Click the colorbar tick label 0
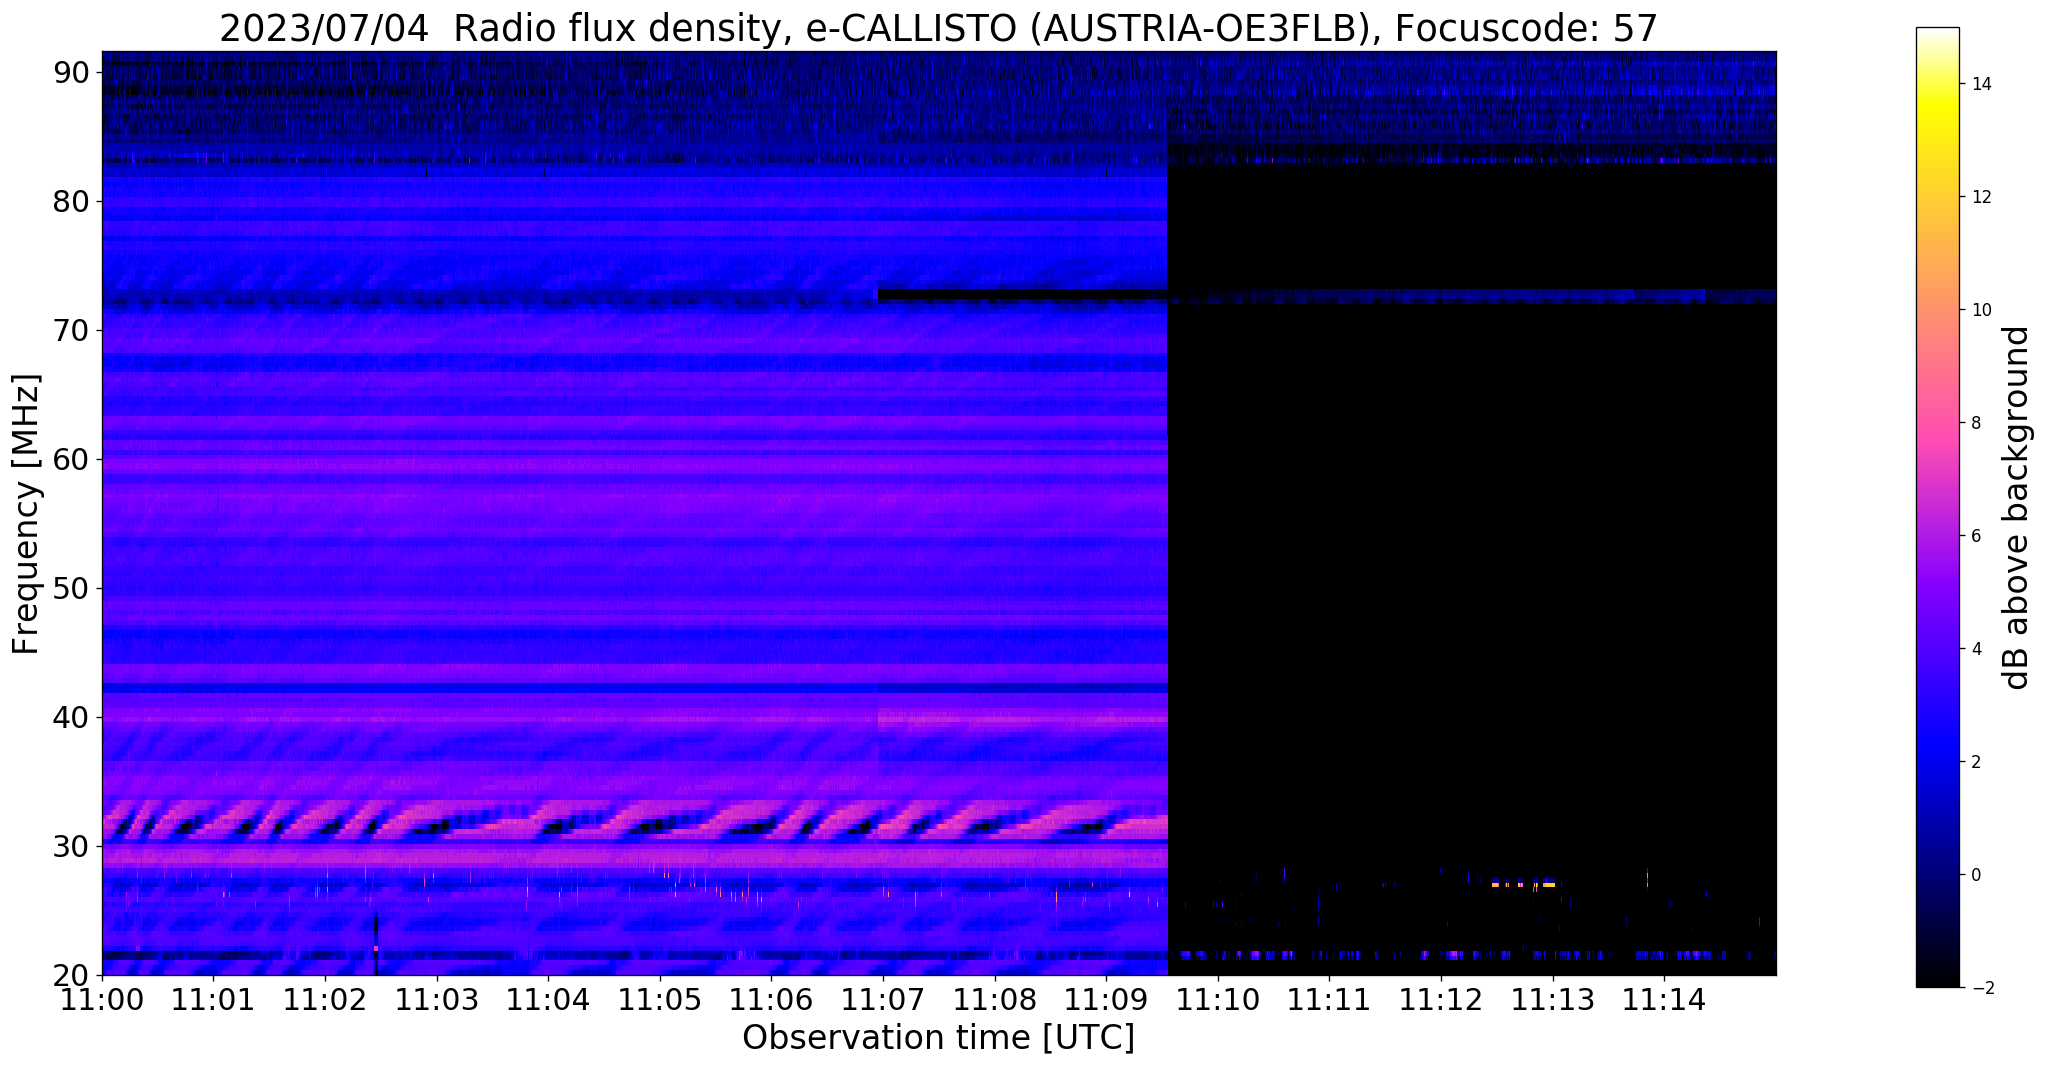The width and height of the screenshot is (2047, 1067). point(1975,875)
